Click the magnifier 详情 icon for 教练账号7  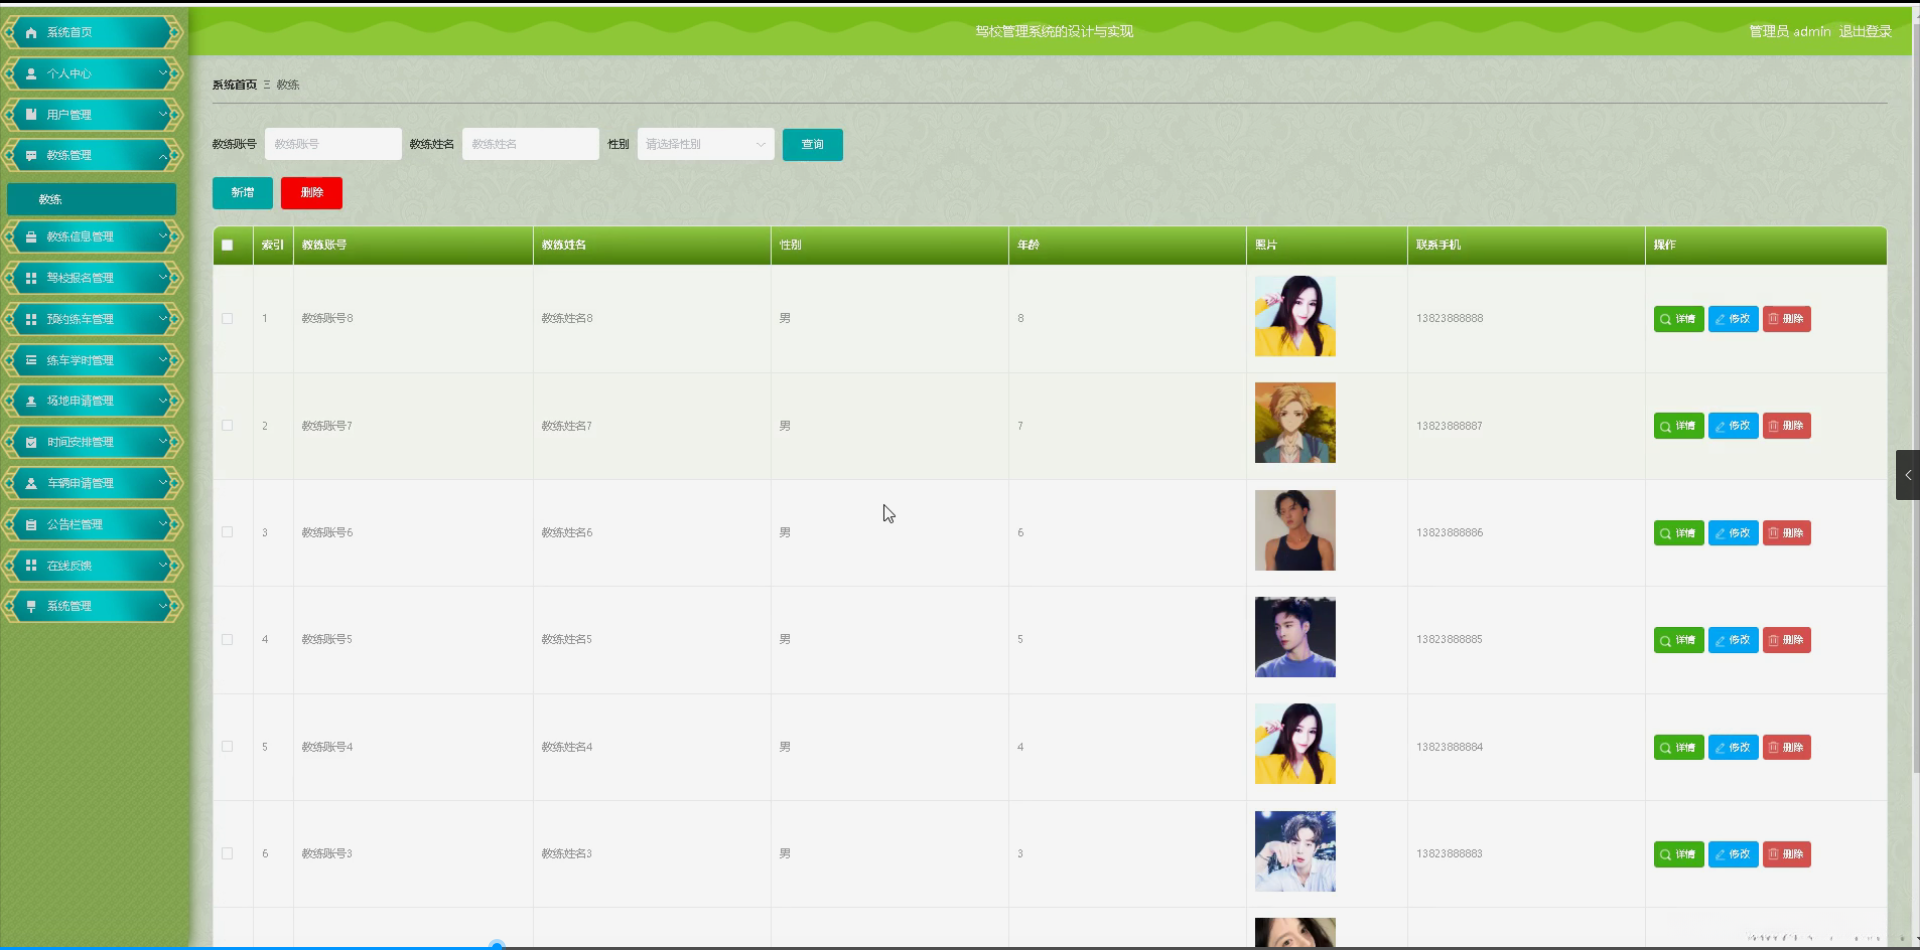click(x=1665, y=426)
